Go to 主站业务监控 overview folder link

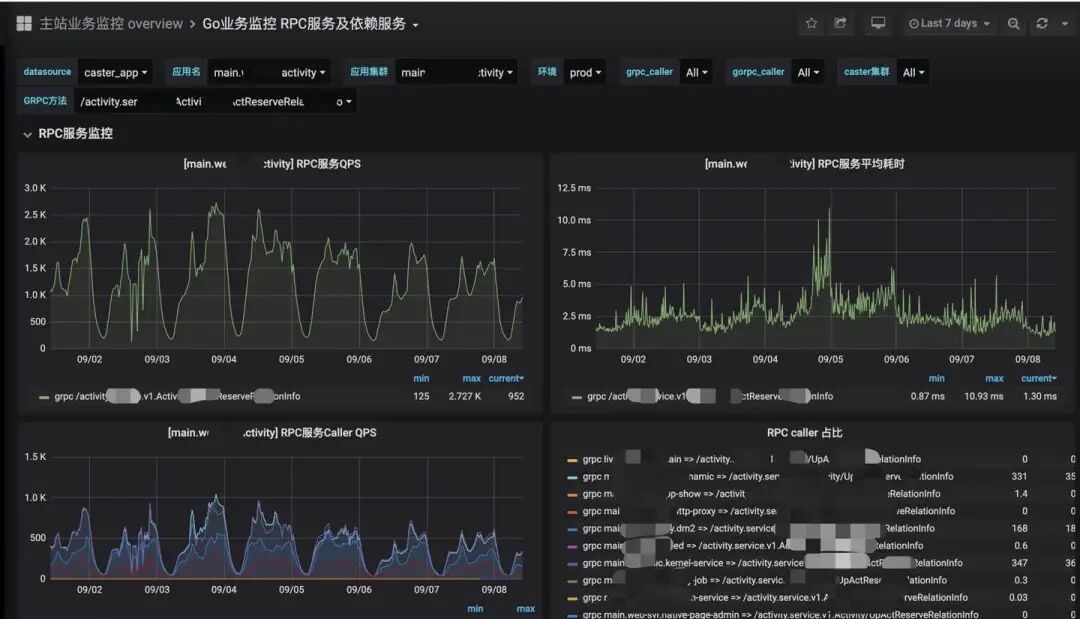111,24
